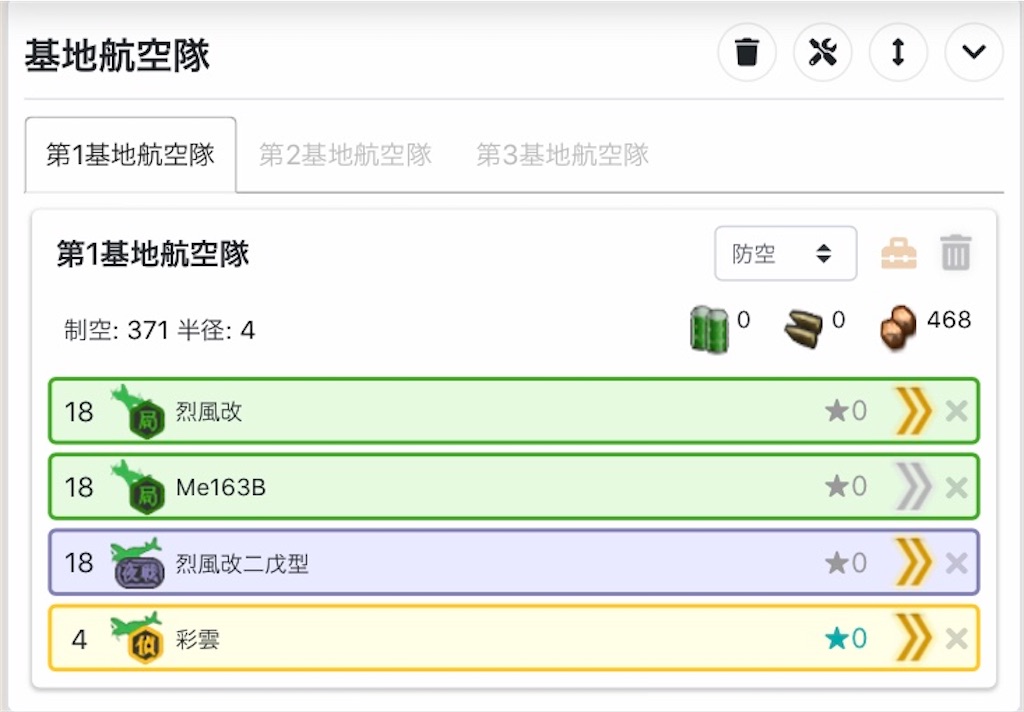The width and height of the screenshot is (1024, 712).
Task: Click the slot count 18 of 烈風改
Action: coord(79,412)
